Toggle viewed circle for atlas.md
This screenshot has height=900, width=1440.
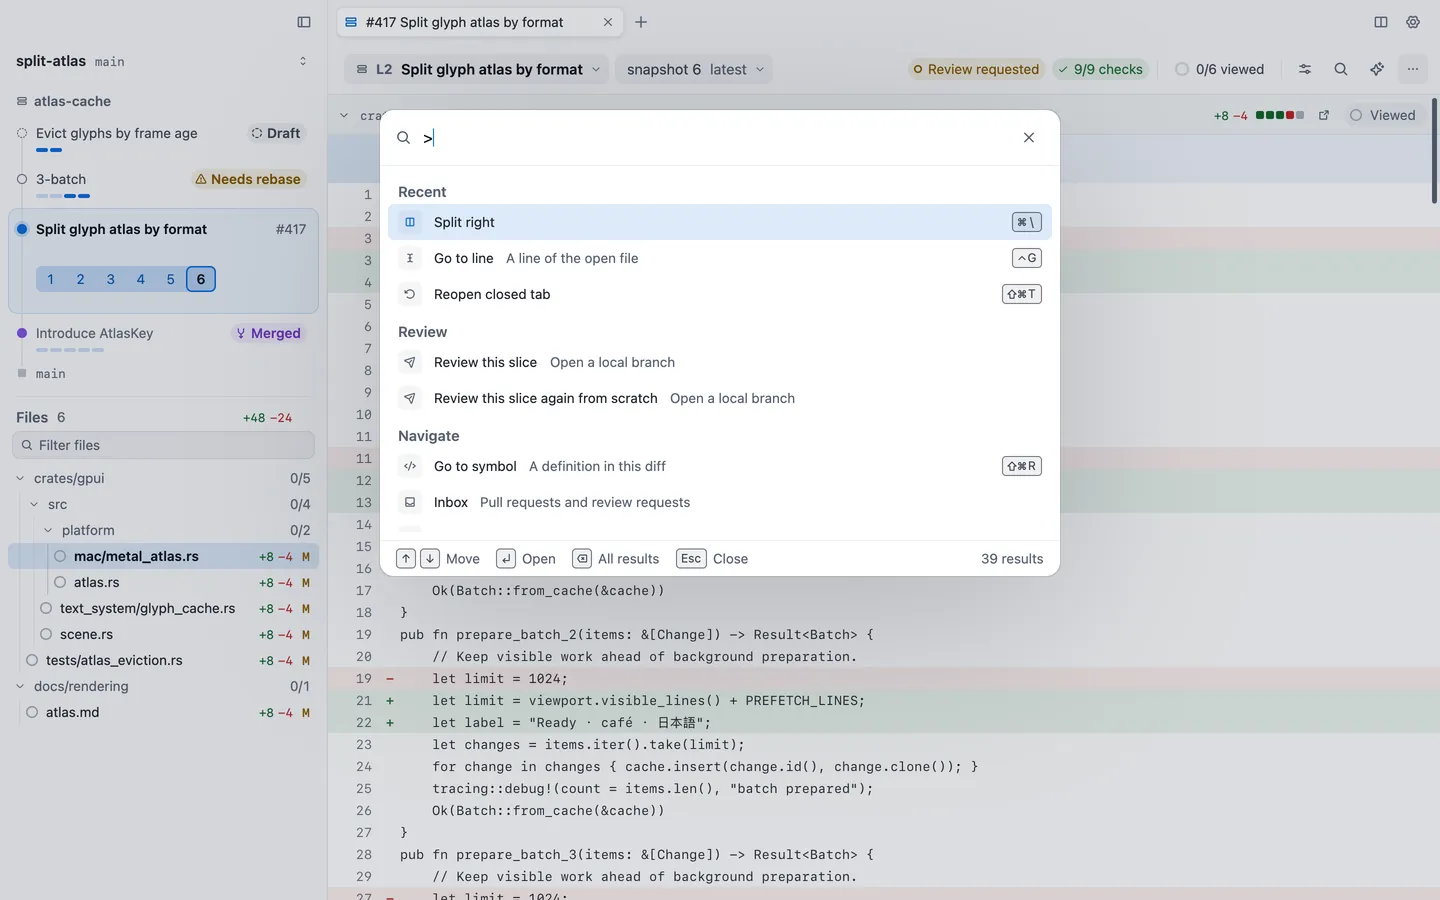point(32,712)
